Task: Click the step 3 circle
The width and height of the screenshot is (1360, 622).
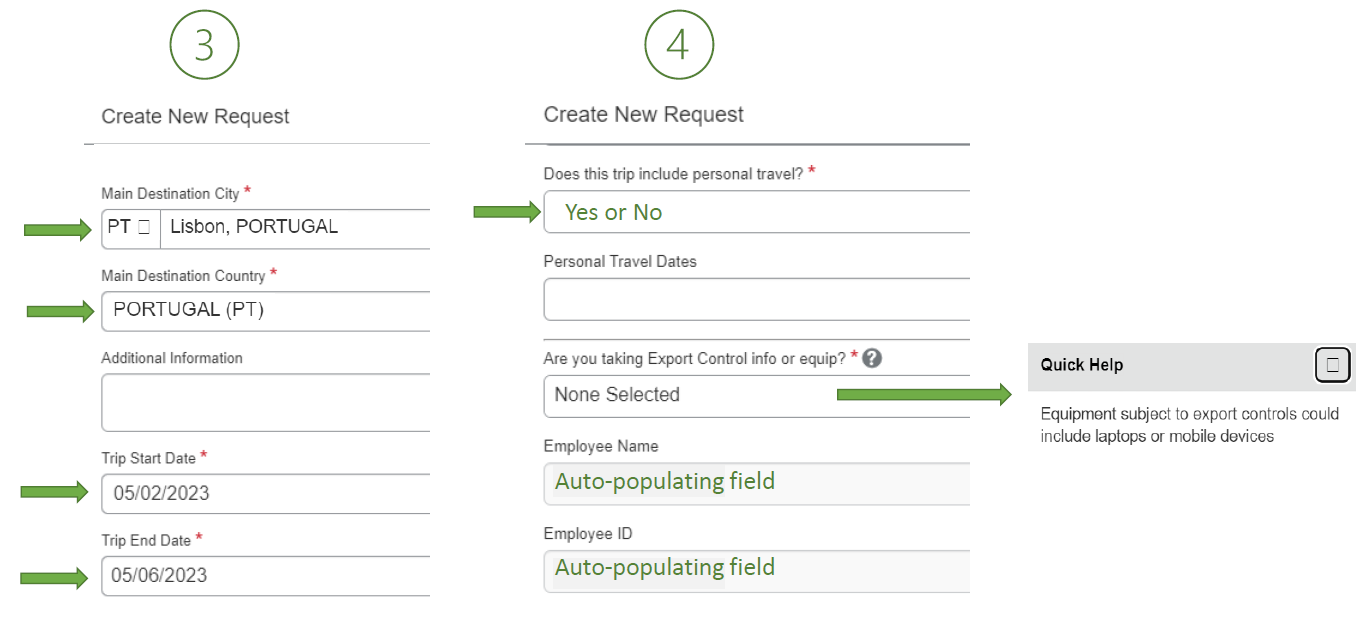Action: pos(204,45)
